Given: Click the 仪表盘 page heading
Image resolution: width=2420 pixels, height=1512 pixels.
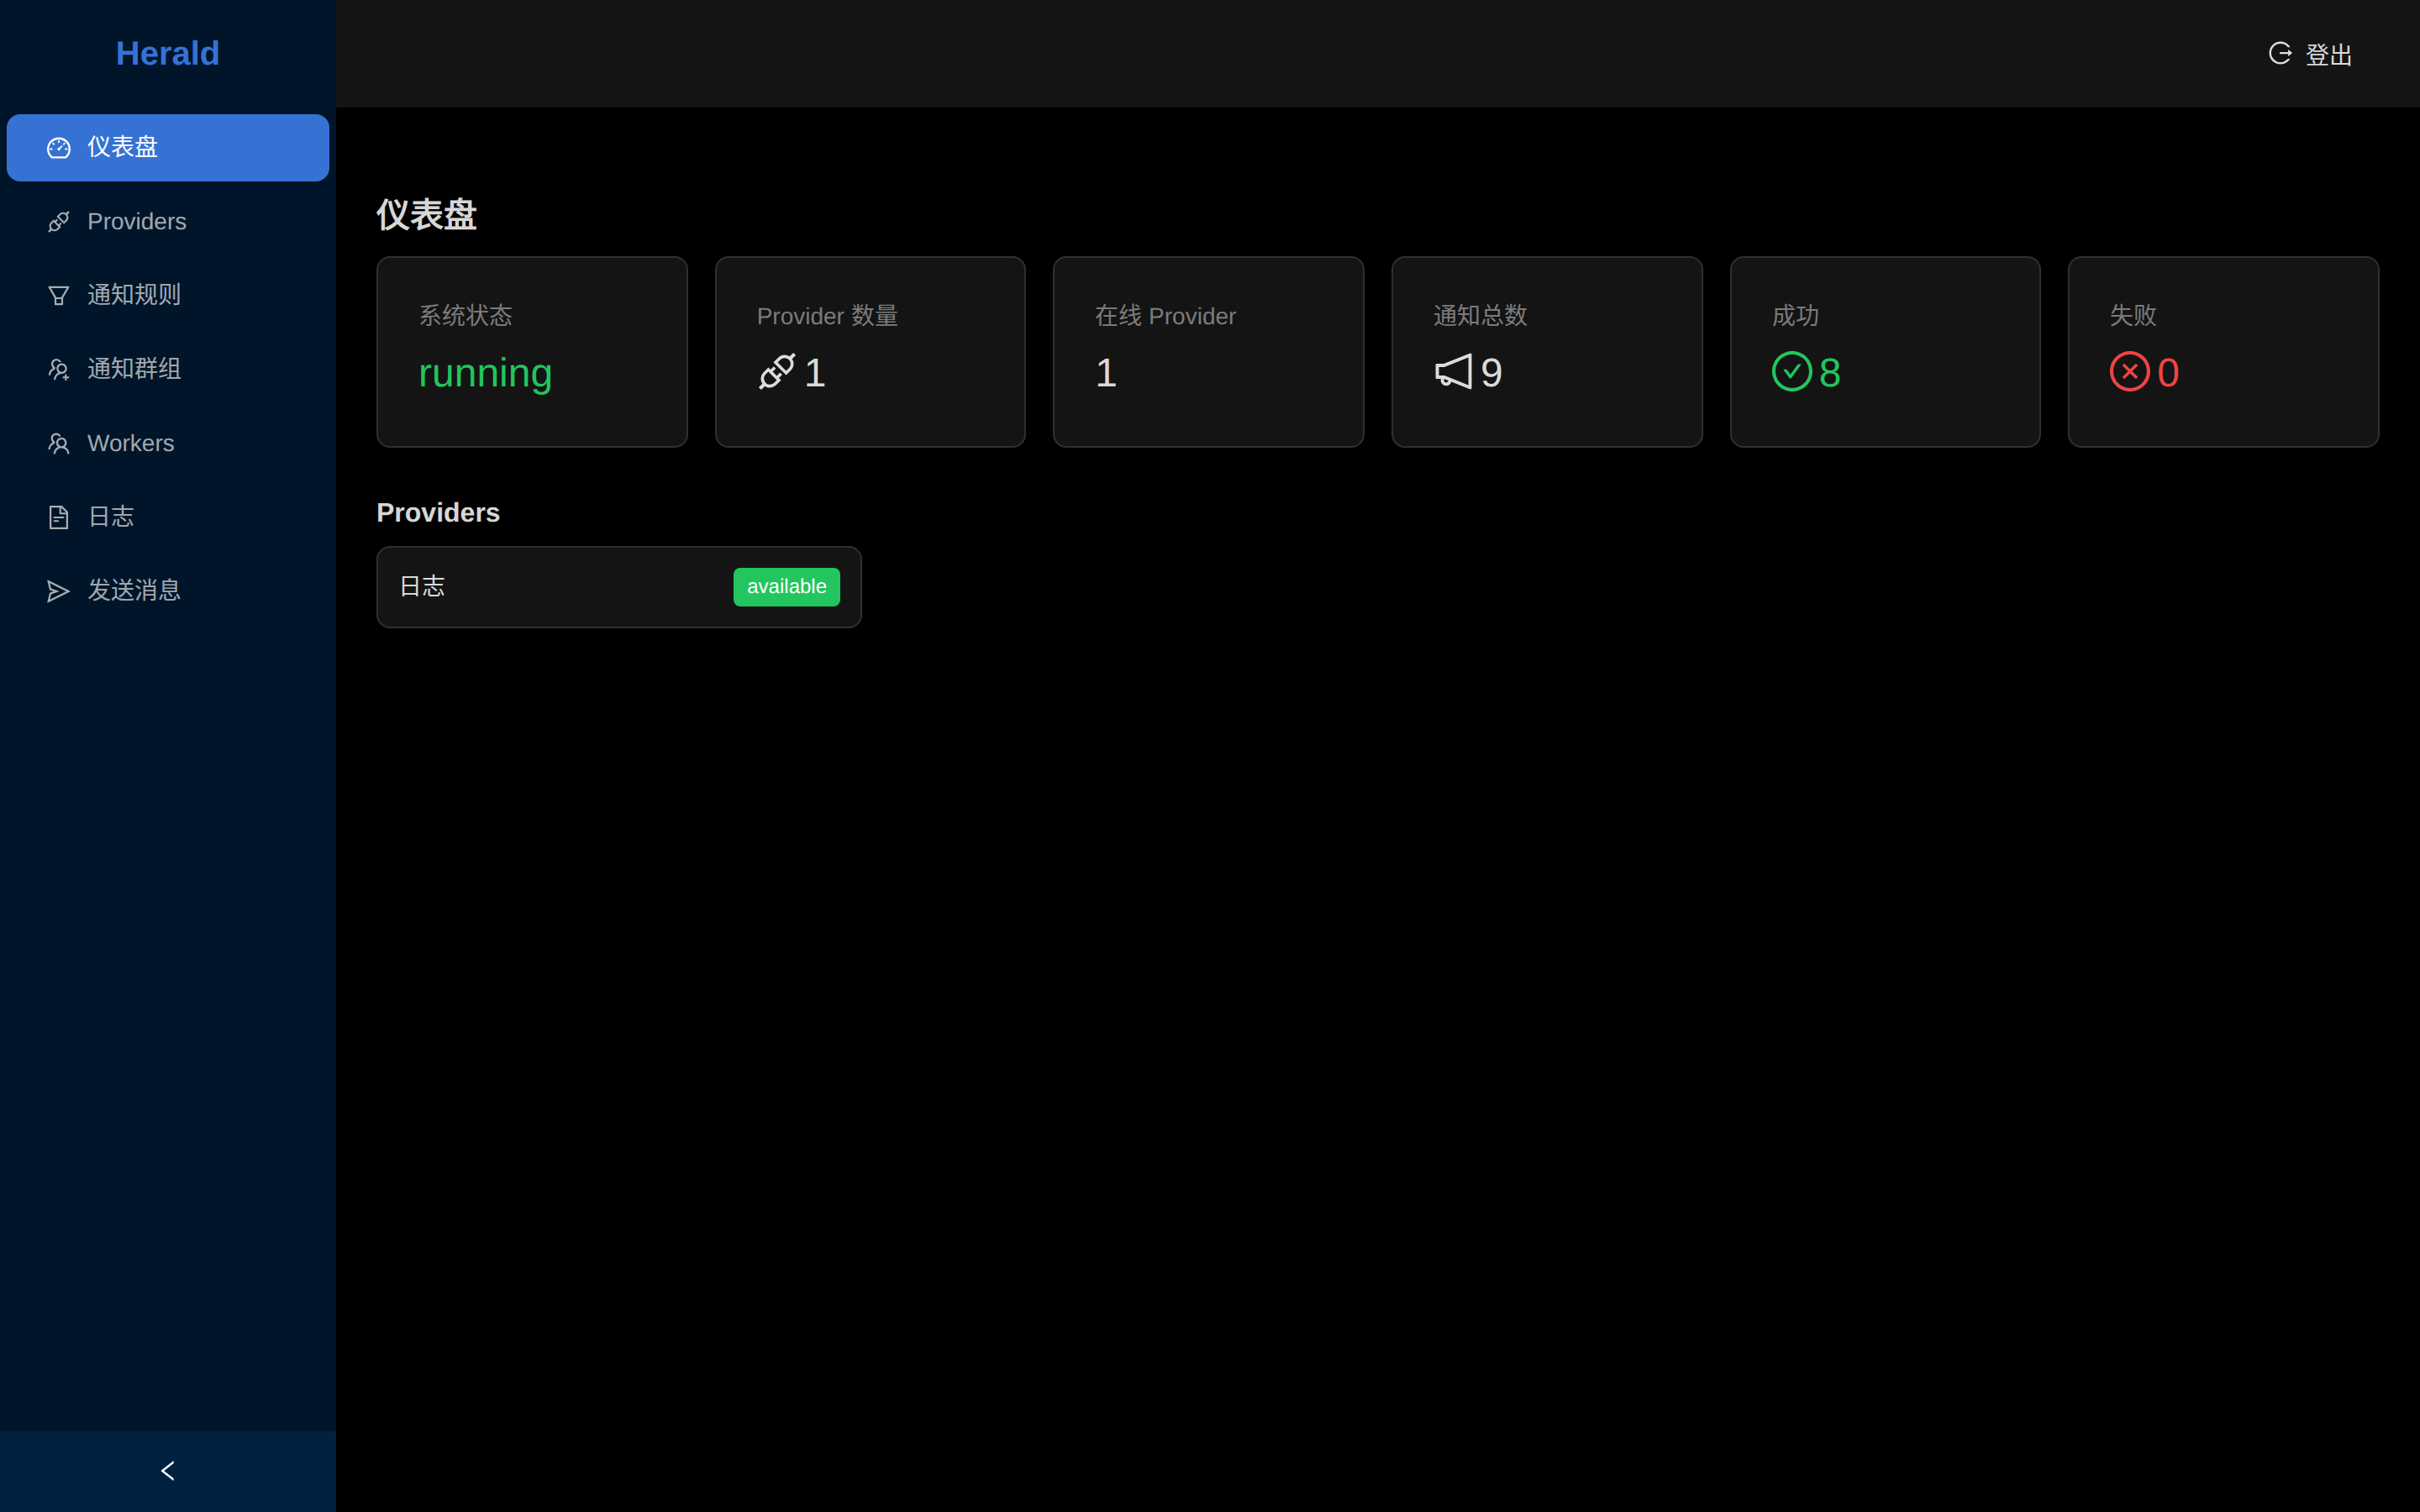Looking at the screenshot, I should click(427, 215).
